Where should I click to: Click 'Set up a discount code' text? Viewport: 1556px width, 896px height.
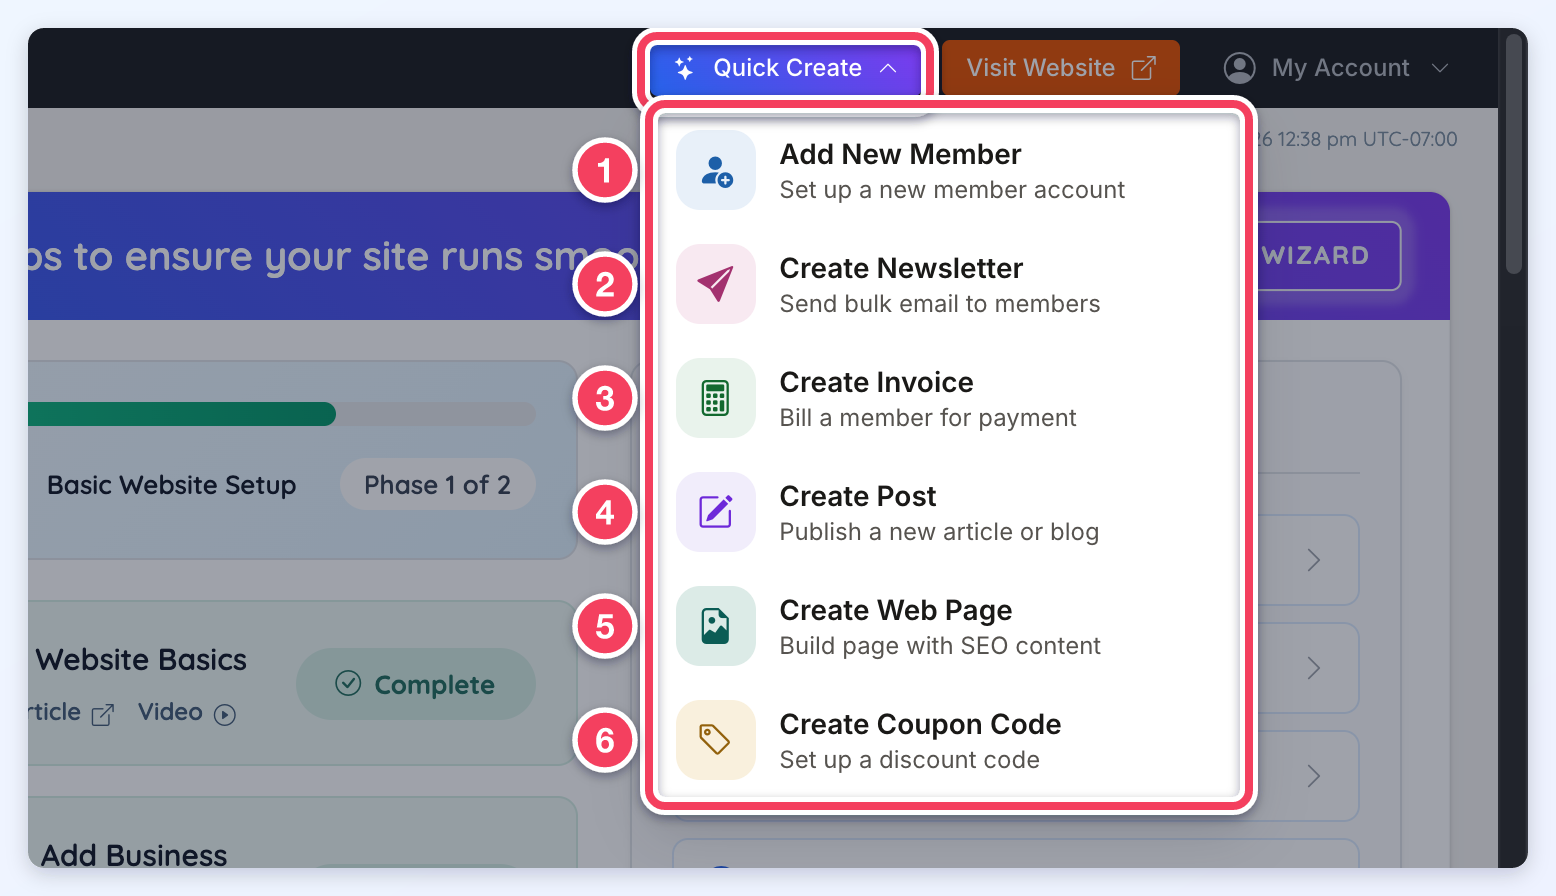(910, 760)
